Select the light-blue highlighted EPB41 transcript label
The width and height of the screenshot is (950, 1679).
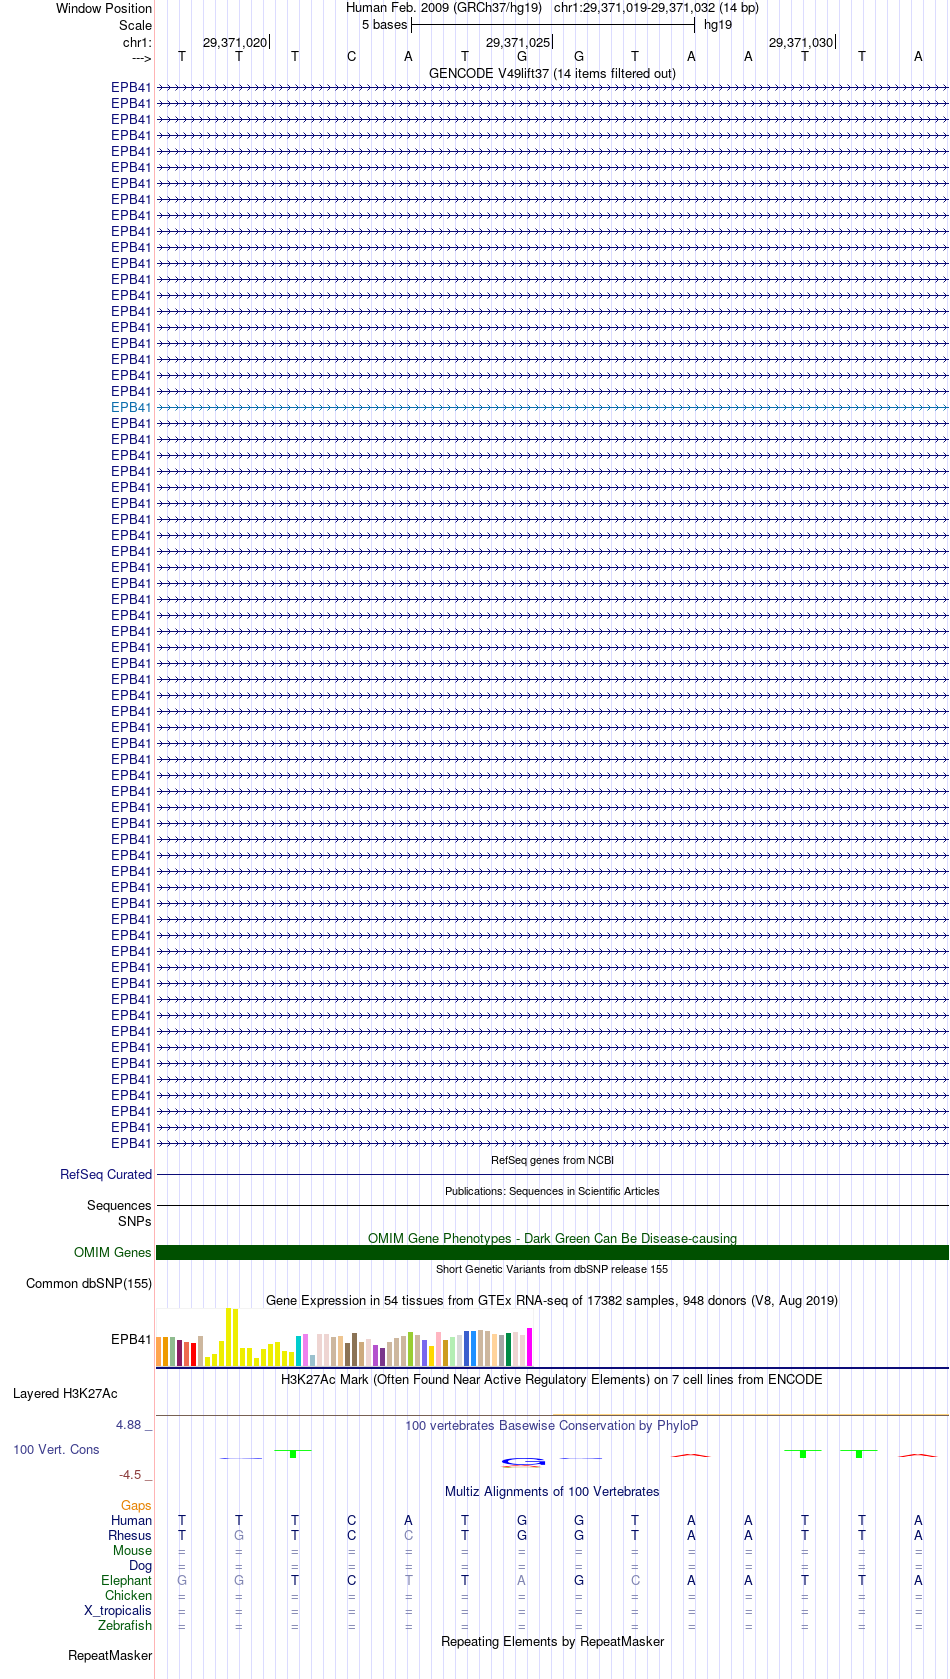pyautogui.click(x=131, y=407)
